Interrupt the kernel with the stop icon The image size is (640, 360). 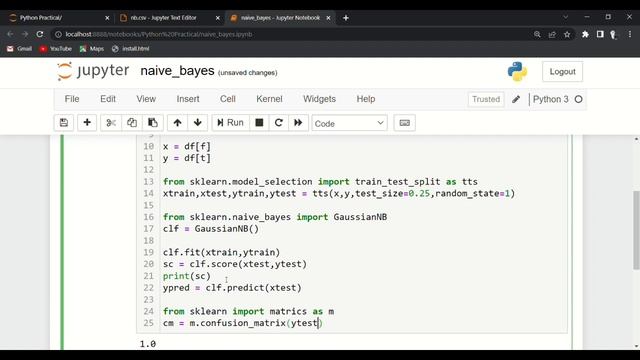(x=259, y=123)
